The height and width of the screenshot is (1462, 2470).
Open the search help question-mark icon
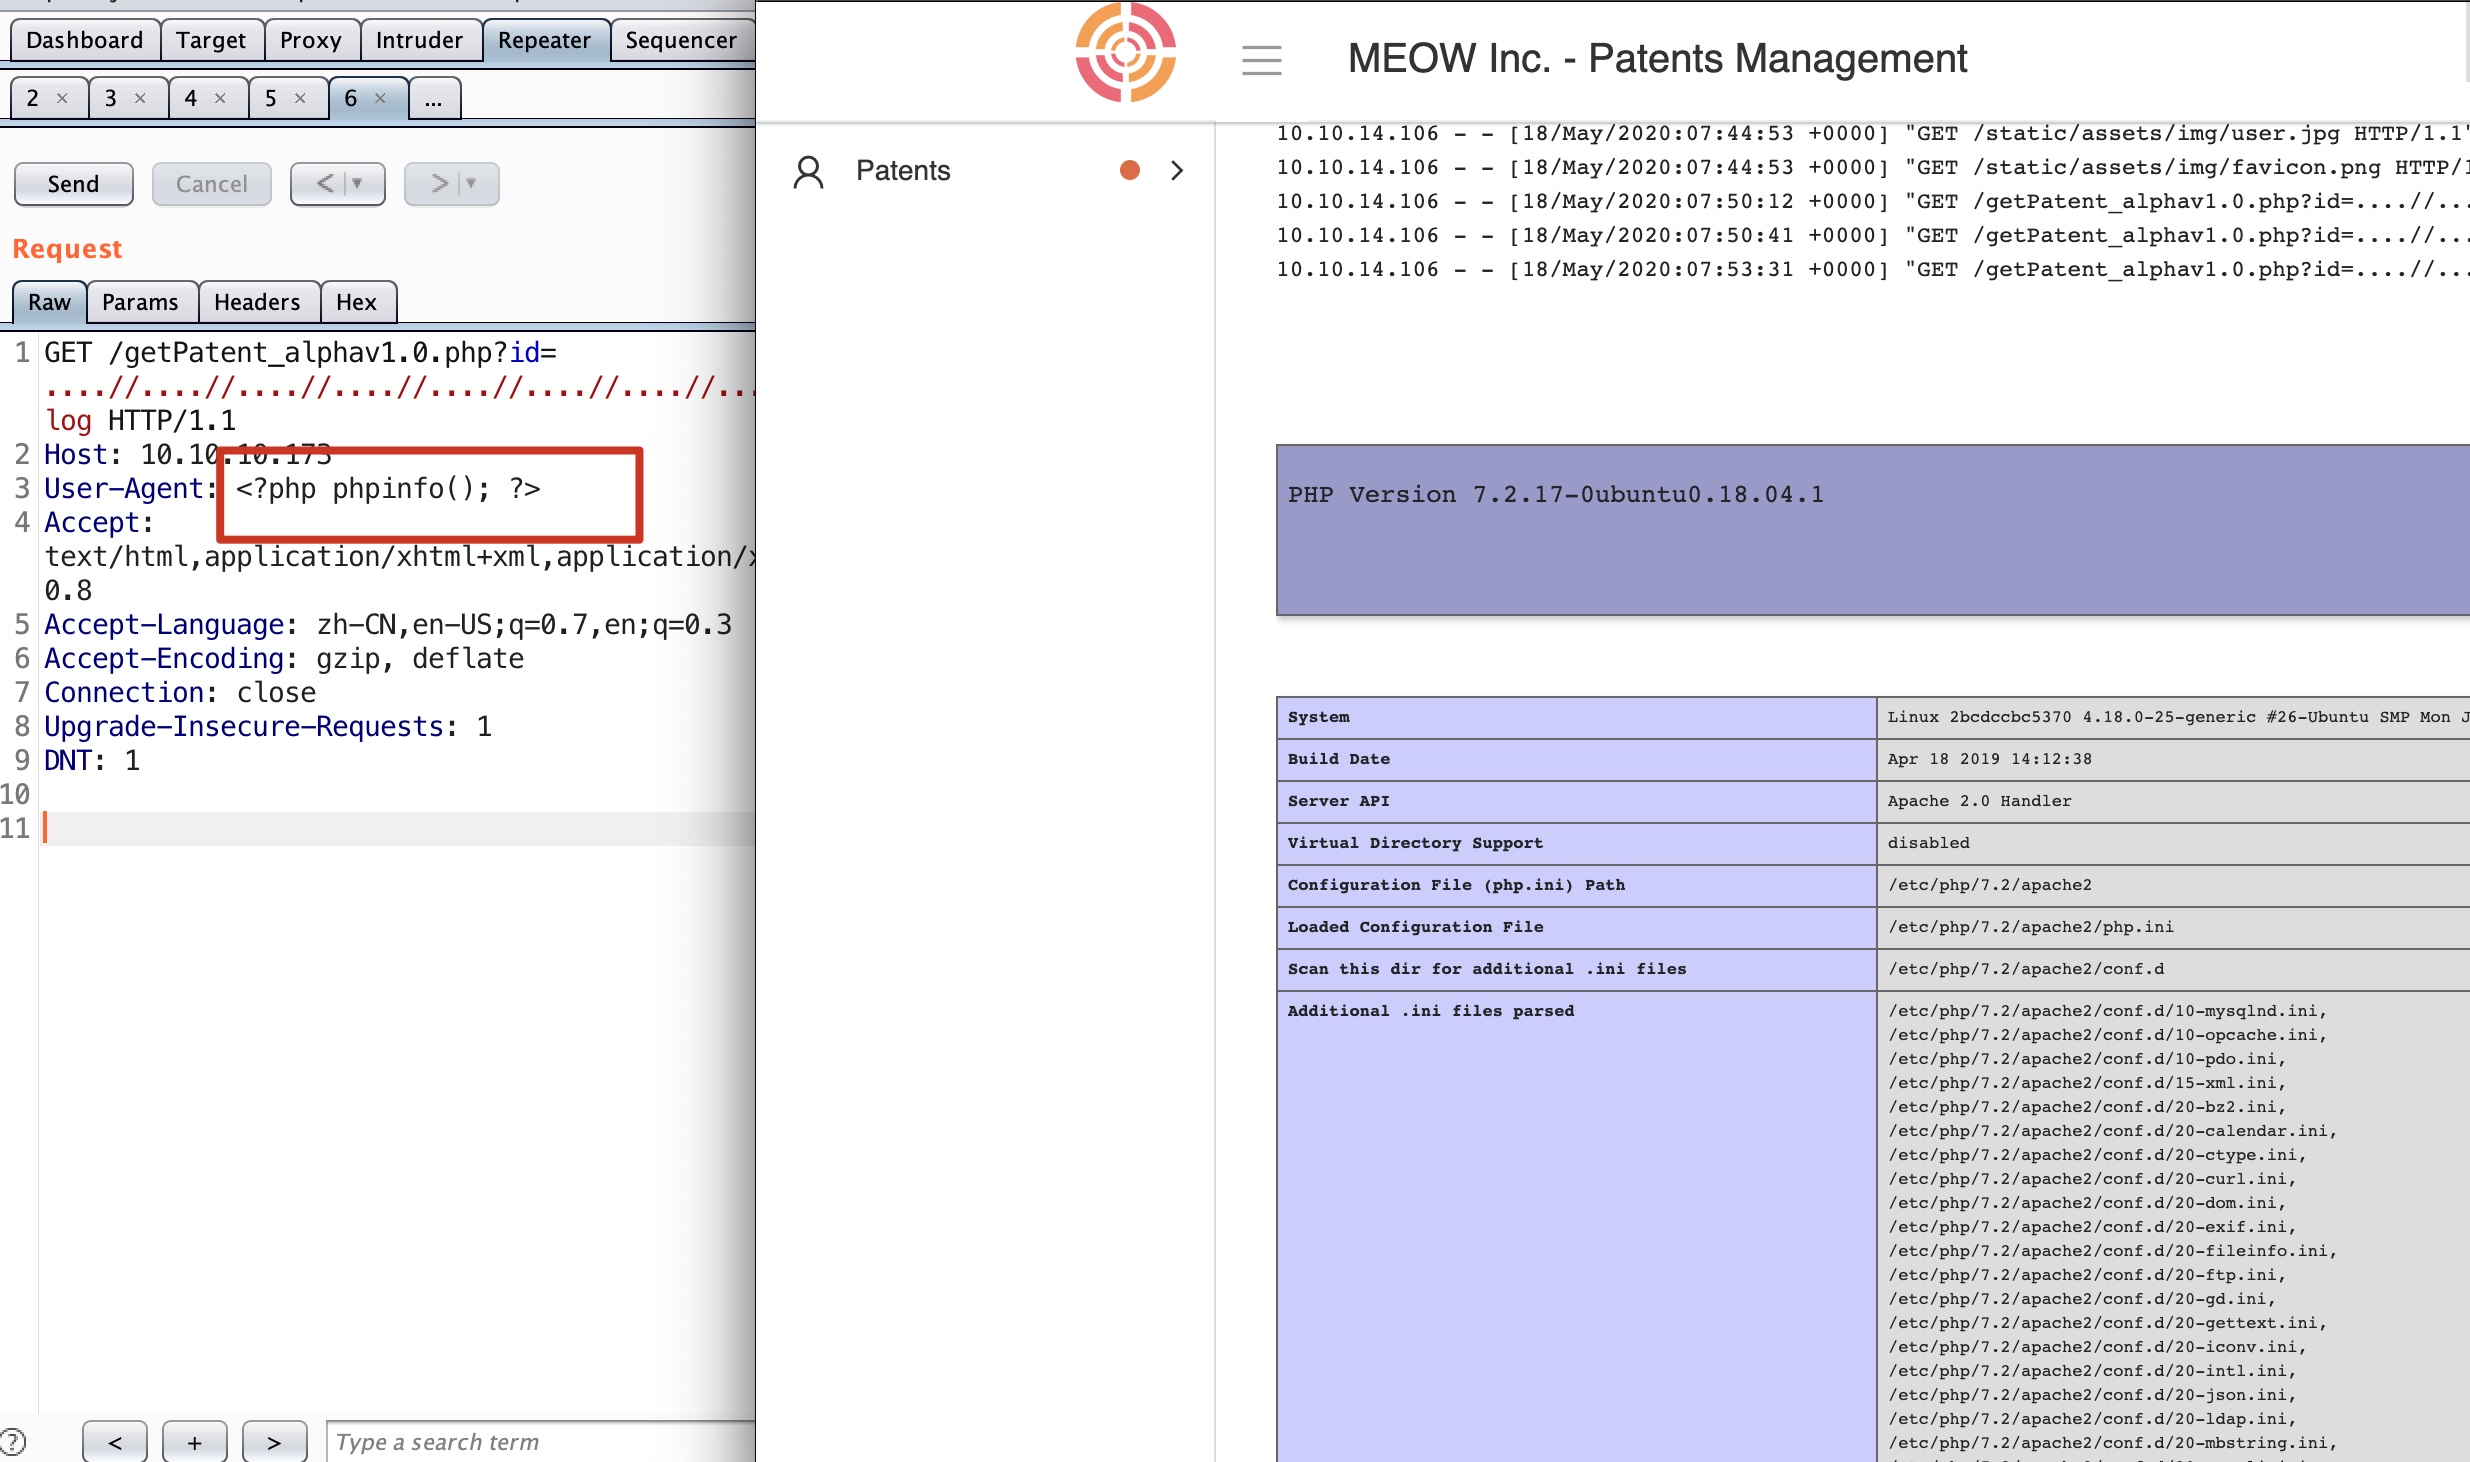point(13,1442)
